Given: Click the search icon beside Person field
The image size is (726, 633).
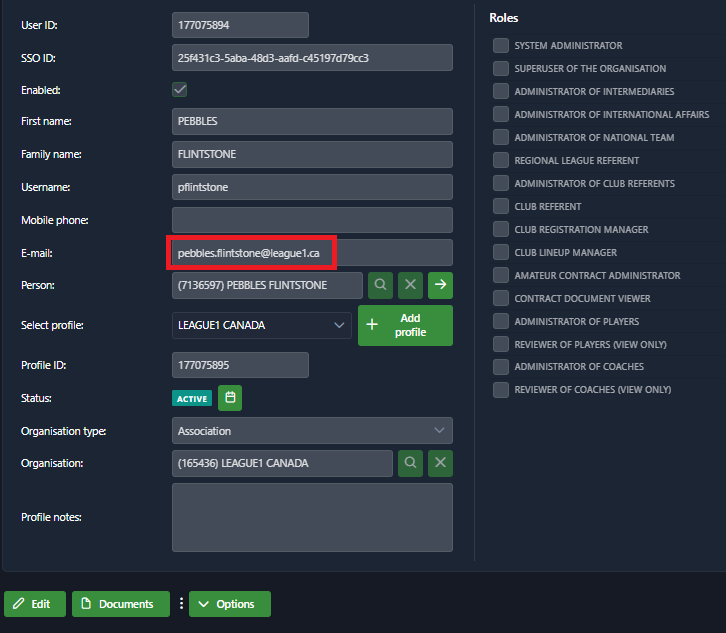Looking at the screenshot, I should pos(381,285).
